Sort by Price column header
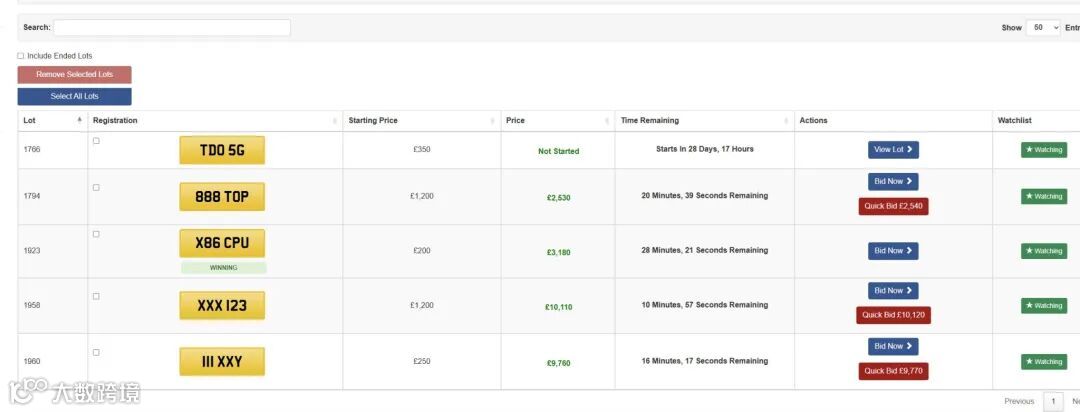Viewport: 1080px width, 412px height. click(x=515, y=121)
